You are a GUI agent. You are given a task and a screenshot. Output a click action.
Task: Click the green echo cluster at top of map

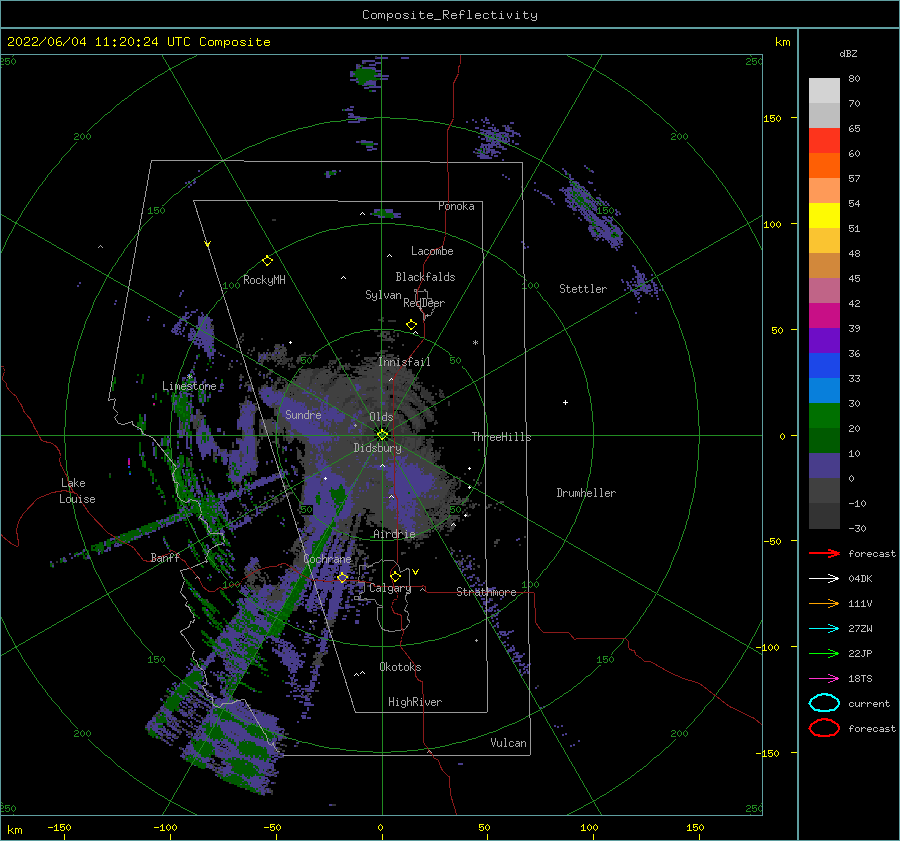pos(365,75)
